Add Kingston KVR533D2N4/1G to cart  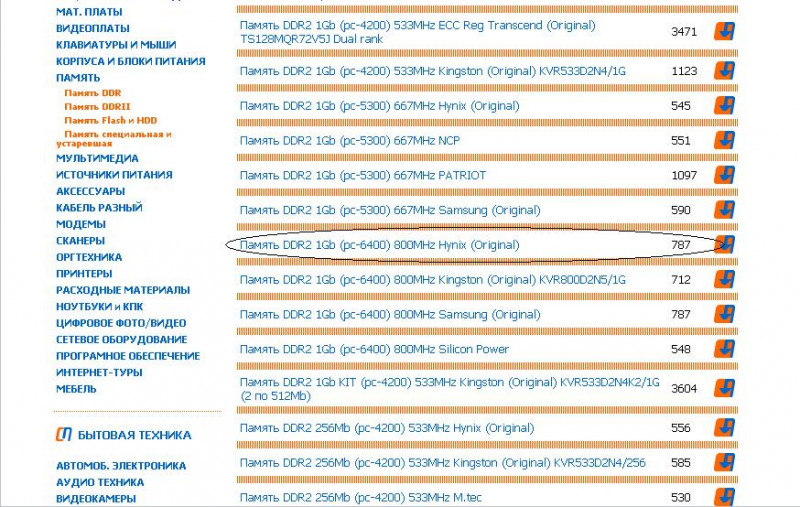click(724, 71)
